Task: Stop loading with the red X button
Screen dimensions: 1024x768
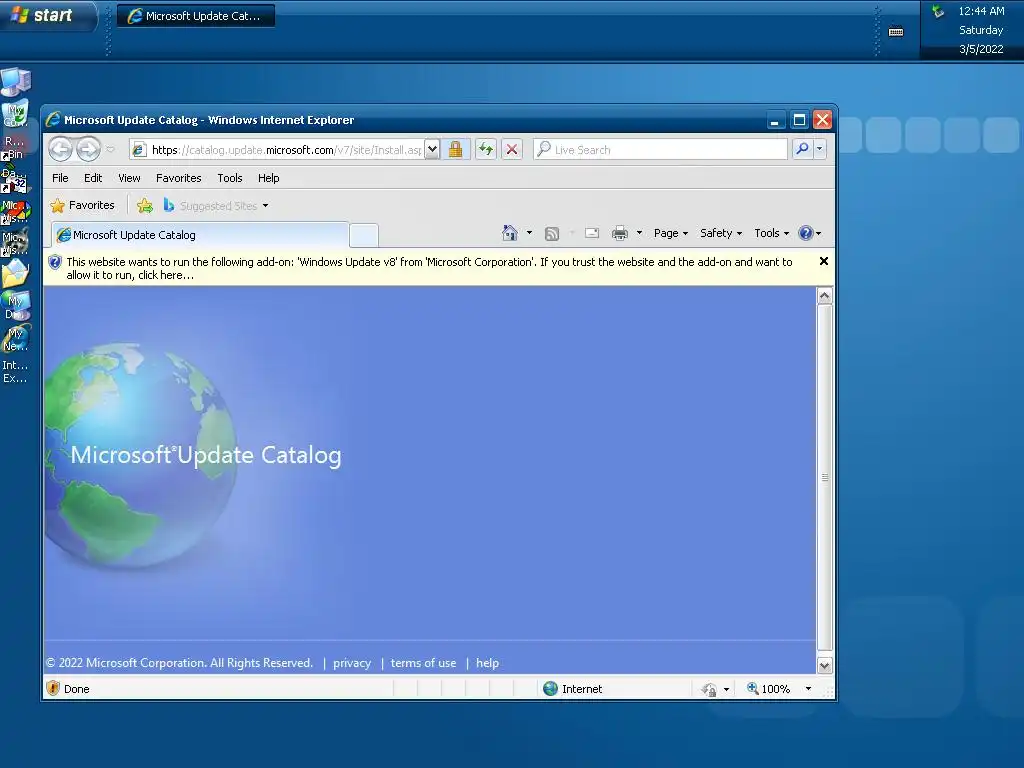Action: (x=512, y=150)
